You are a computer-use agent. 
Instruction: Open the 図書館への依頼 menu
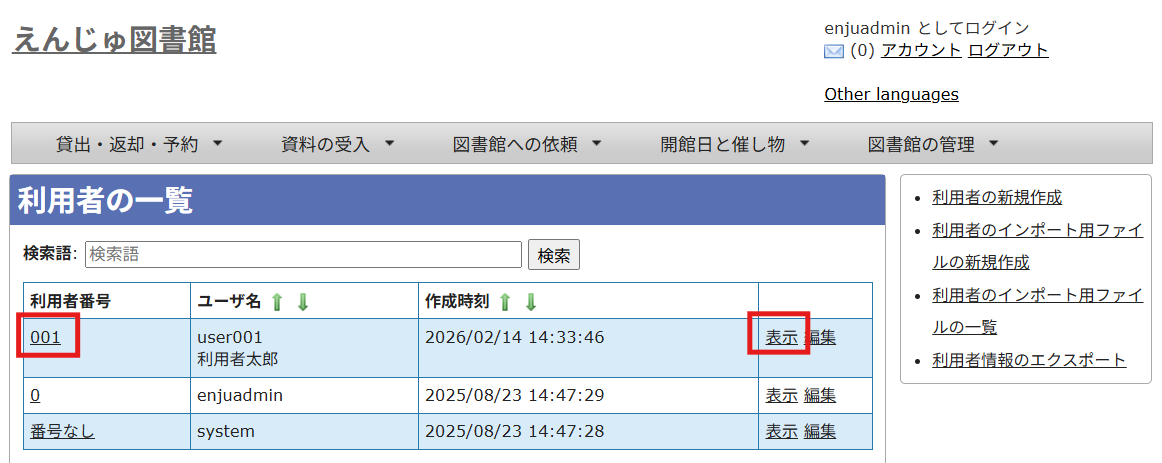(527, 144)
